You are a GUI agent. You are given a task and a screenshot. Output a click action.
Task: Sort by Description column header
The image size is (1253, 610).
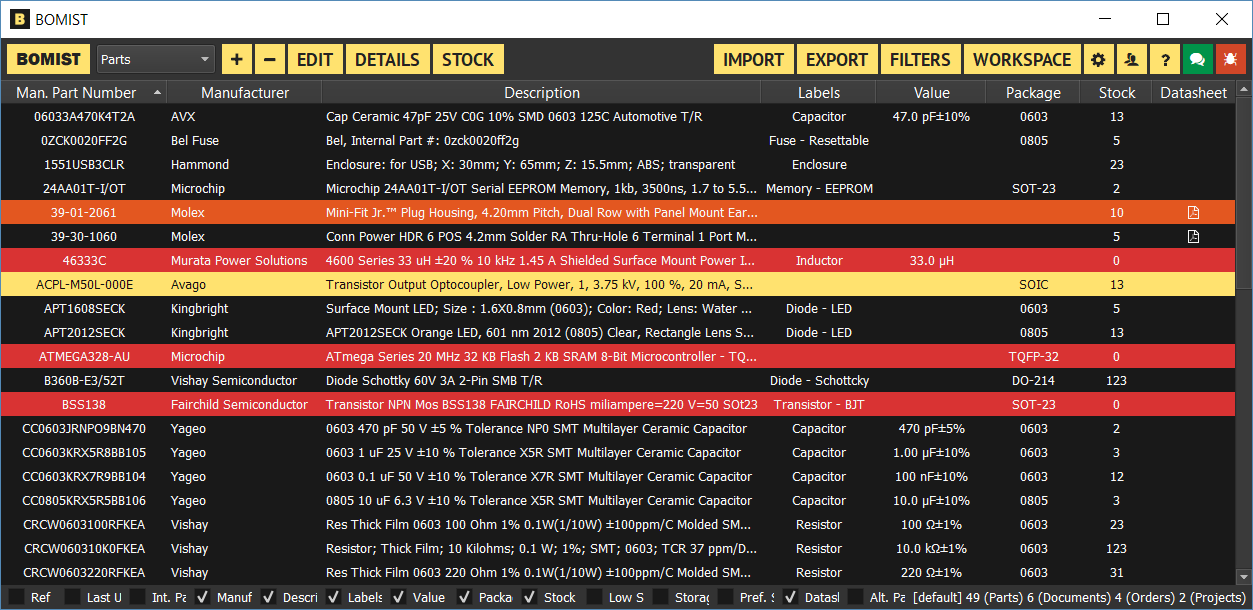(541, 93)
